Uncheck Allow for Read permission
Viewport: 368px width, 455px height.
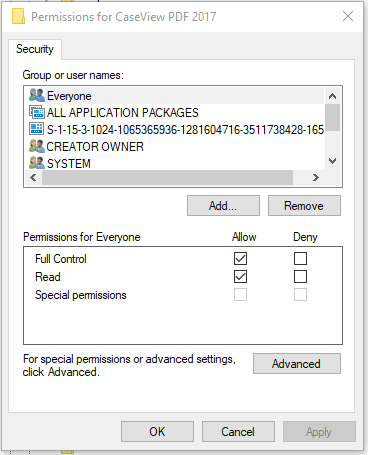pos(240,276)
